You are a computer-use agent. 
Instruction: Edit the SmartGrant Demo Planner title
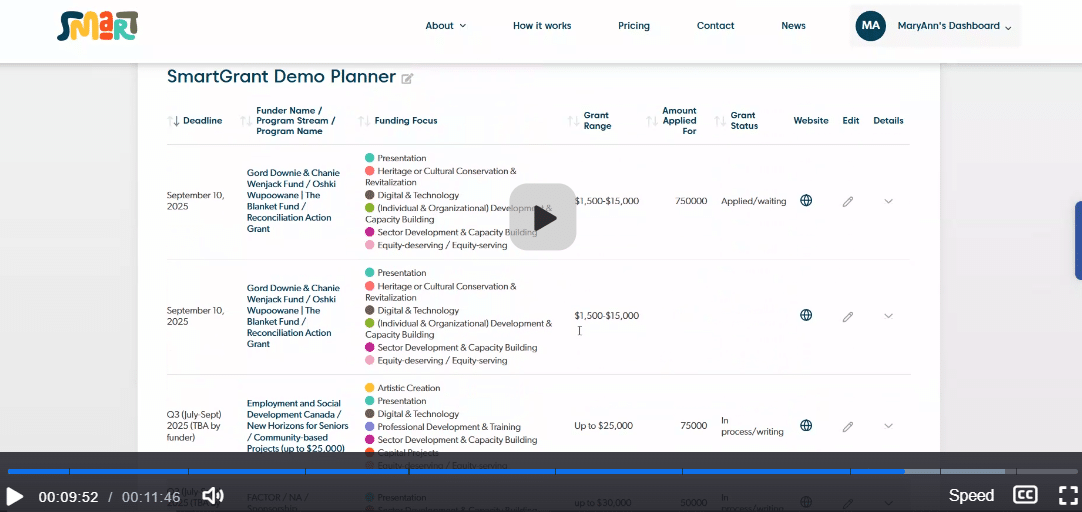tap(407, 79)
